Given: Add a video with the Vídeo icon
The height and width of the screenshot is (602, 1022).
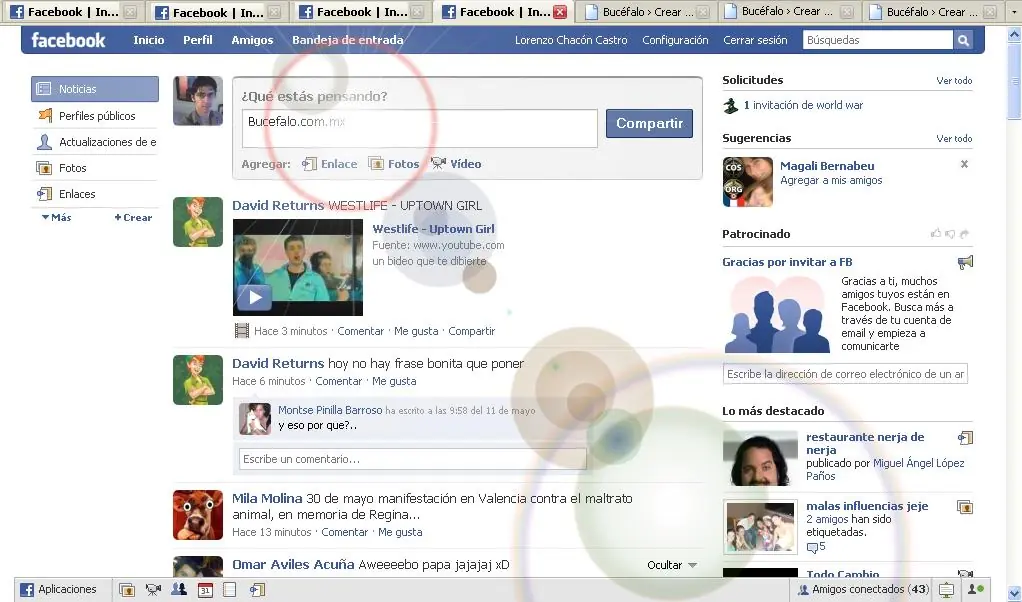Looking at the screenshot, I should 456,164.
